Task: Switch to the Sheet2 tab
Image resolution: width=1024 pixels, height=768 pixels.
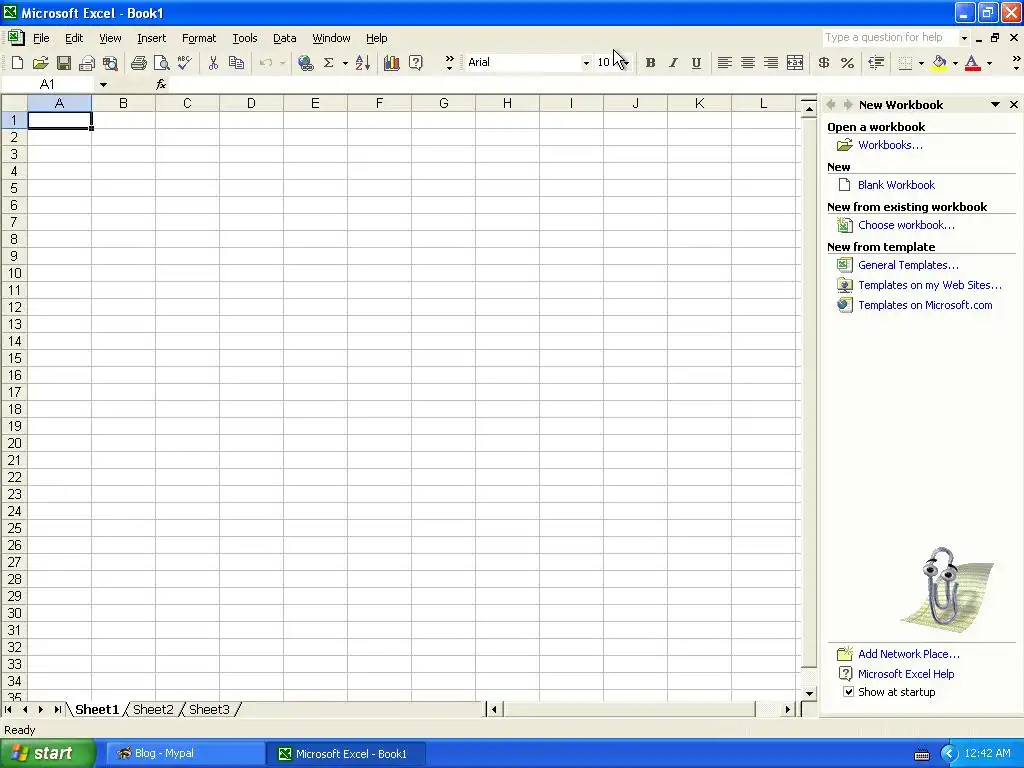Action: click(x=153, y=709)
